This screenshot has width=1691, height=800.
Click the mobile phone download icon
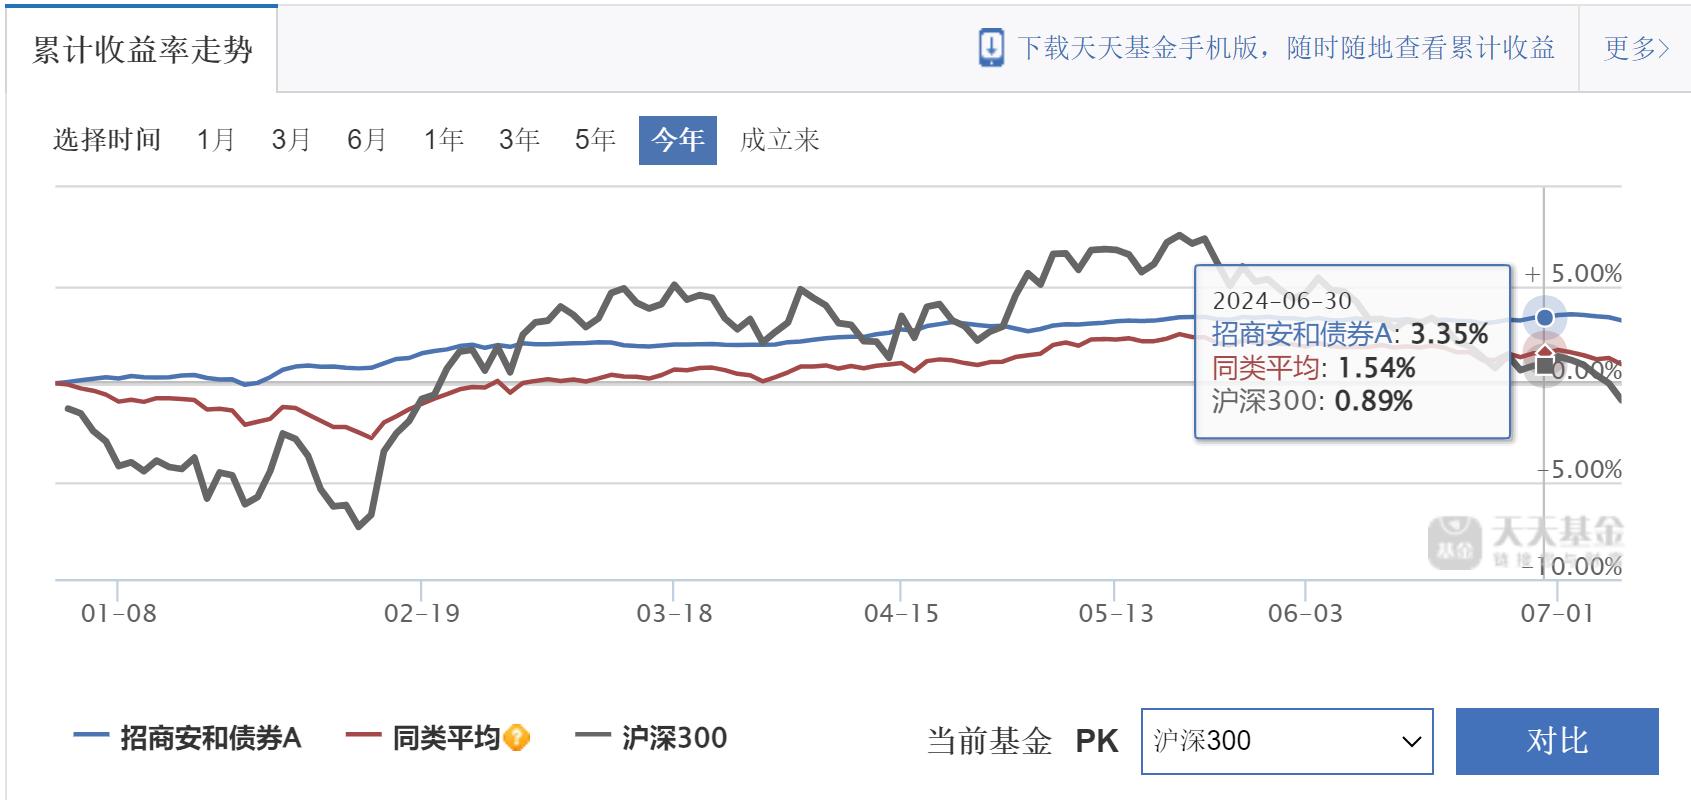990,47
